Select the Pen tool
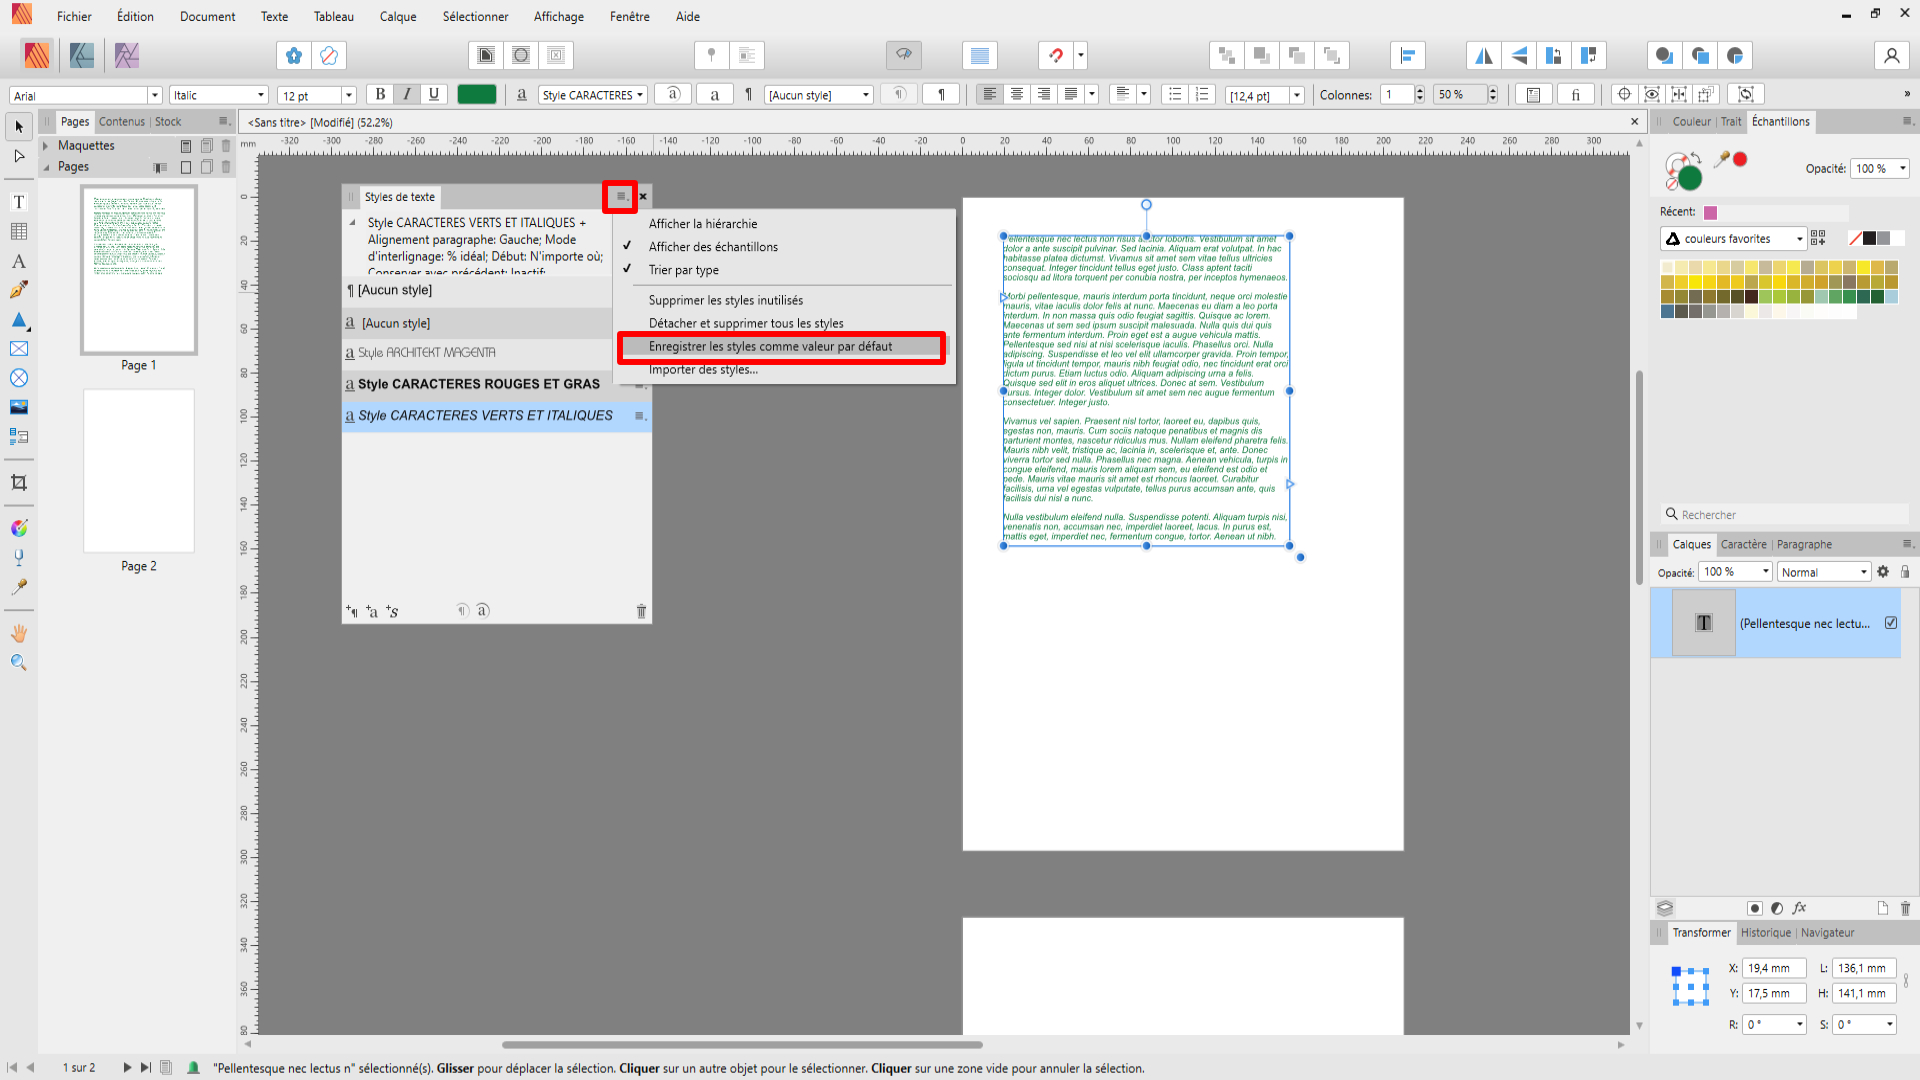 coord(18,290)
